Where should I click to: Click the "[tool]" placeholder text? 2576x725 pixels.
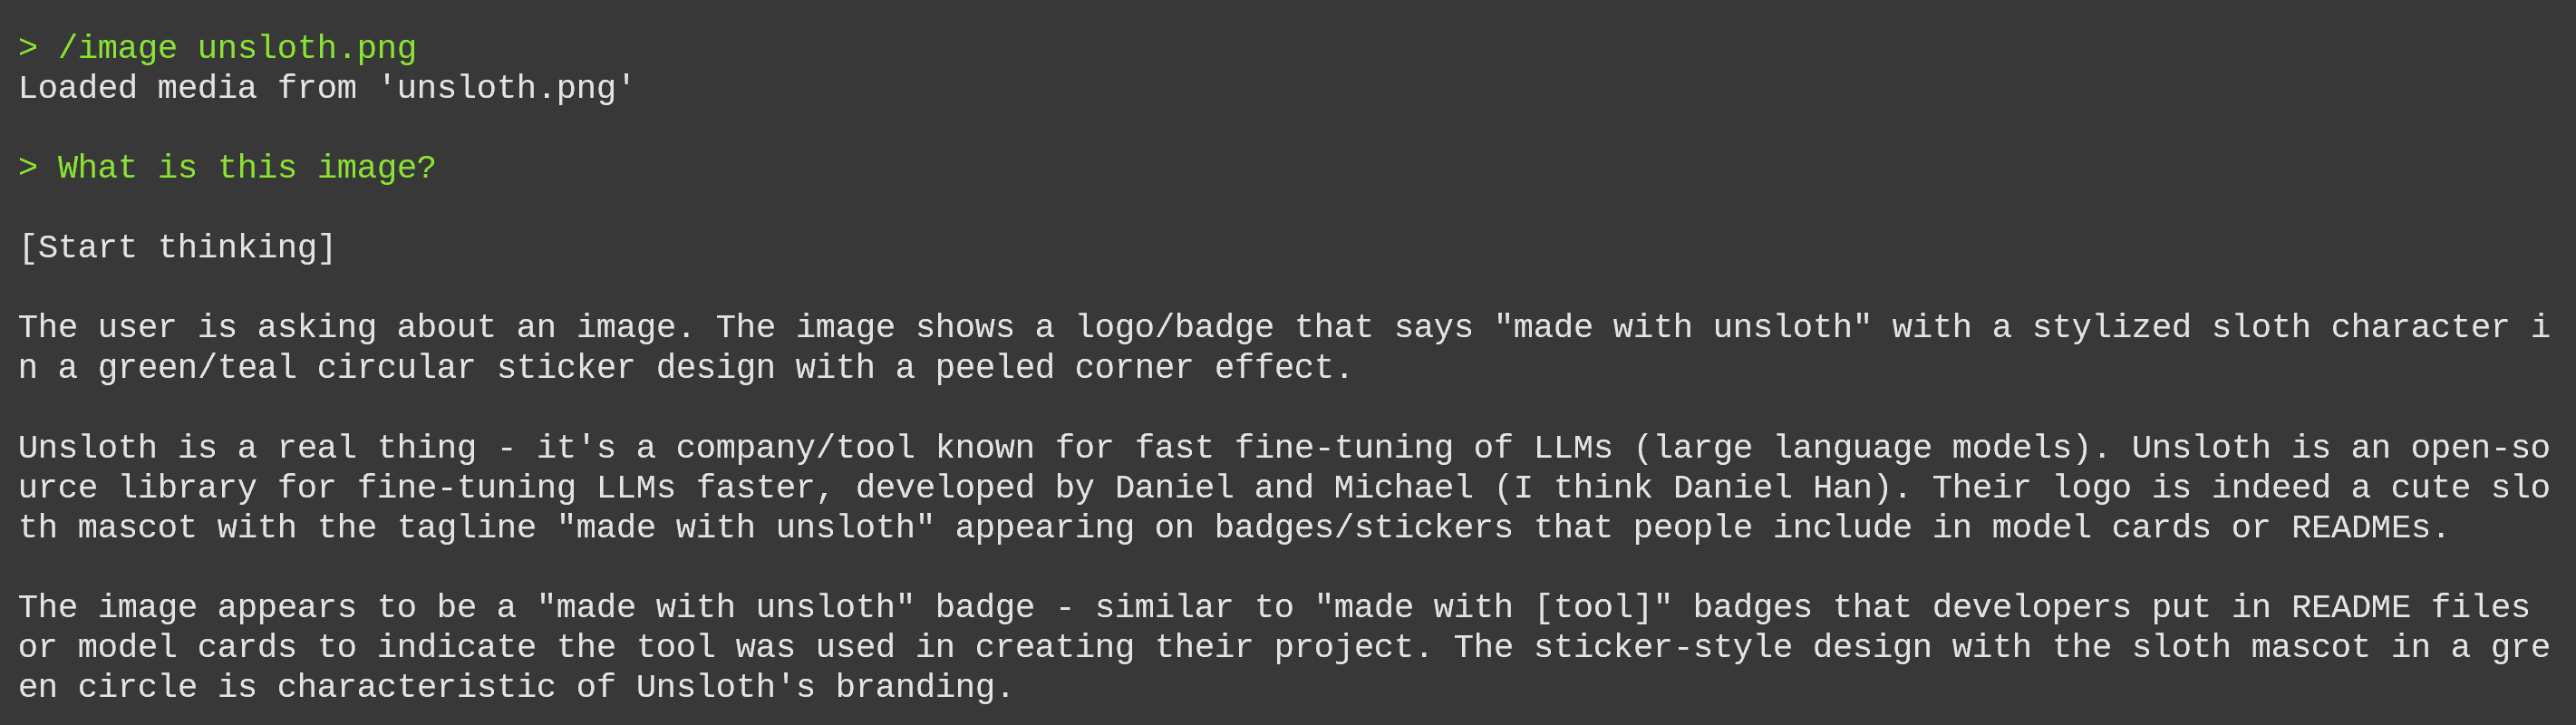pyautogui.click(x=1593, y=607)
